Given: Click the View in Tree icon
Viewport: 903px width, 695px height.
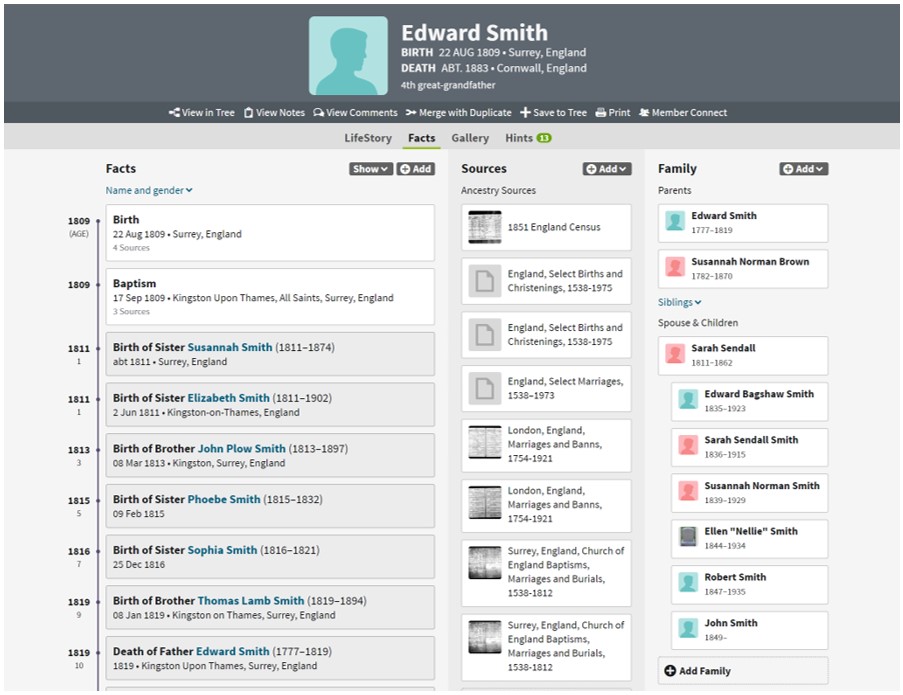Looking at the screenshot, I should [175, 113].
